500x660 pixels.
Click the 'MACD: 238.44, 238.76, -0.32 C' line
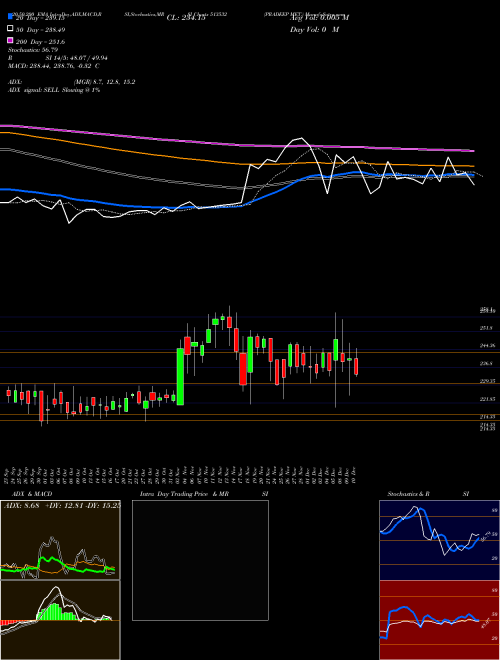(x=54, y=66)
